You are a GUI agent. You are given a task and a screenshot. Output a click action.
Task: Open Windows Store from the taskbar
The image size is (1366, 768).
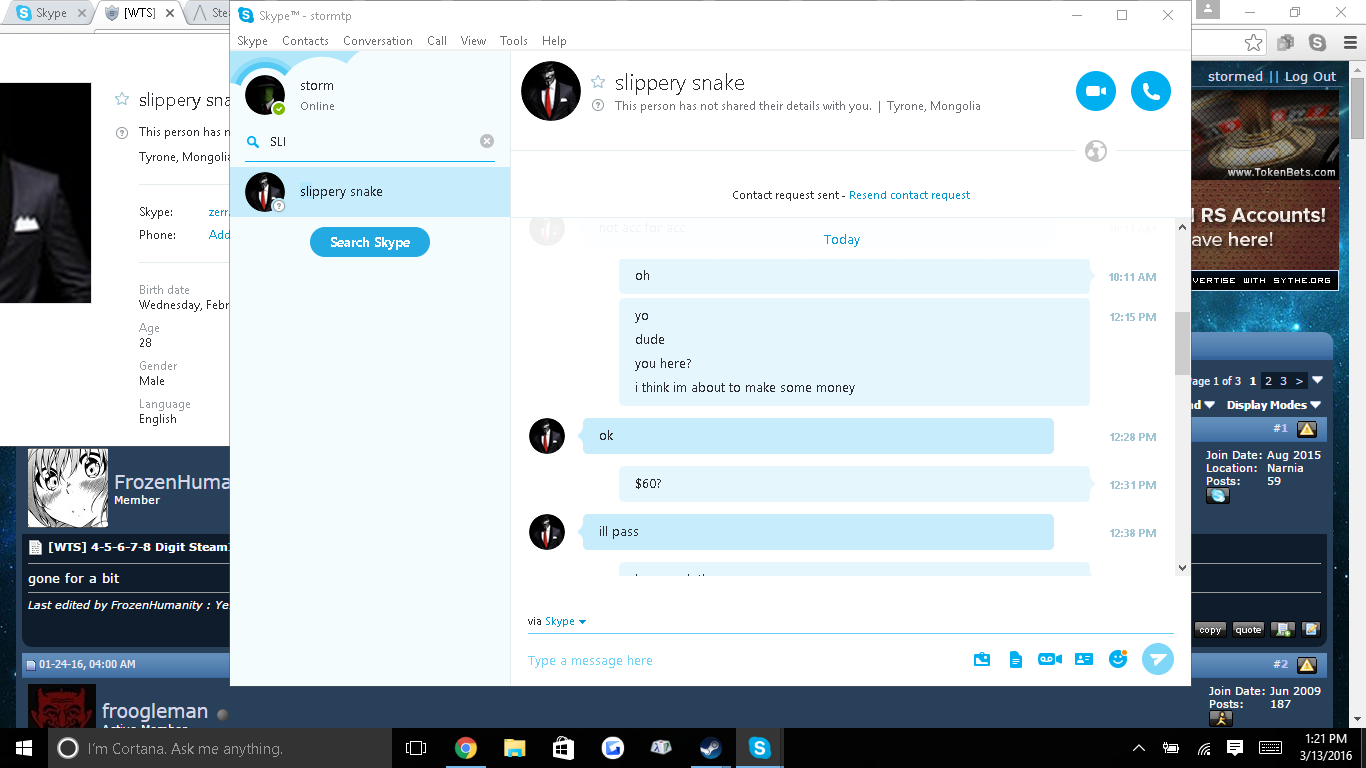(x=564, y=748)
